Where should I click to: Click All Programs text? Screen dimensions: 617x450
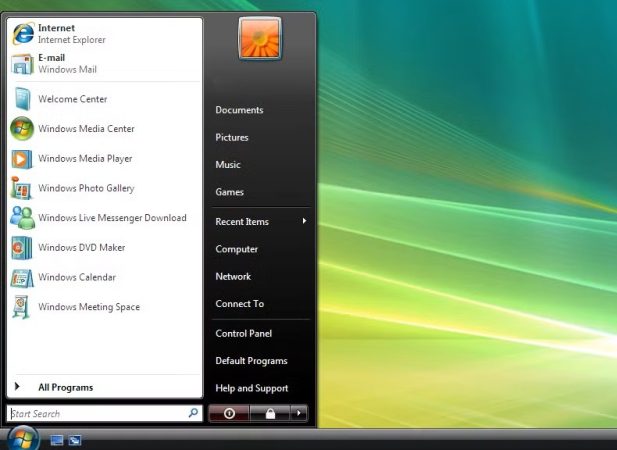(66, 387)
